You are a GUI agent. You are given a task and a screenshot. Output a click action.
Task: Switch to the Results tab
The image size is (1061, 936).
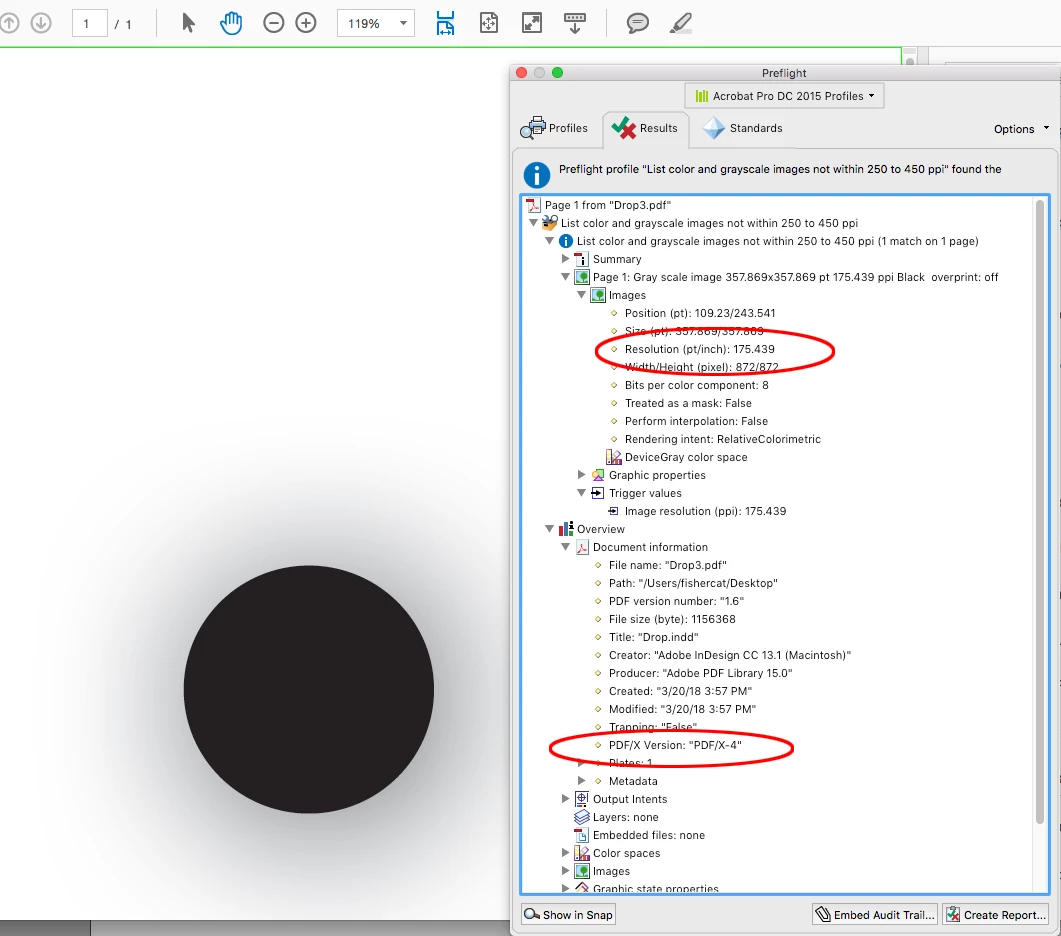point(645,128)
